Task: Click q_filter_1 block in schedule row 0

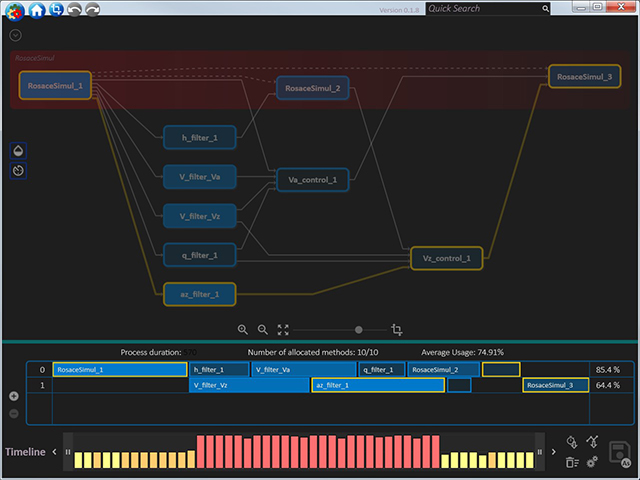Action: 382,369
